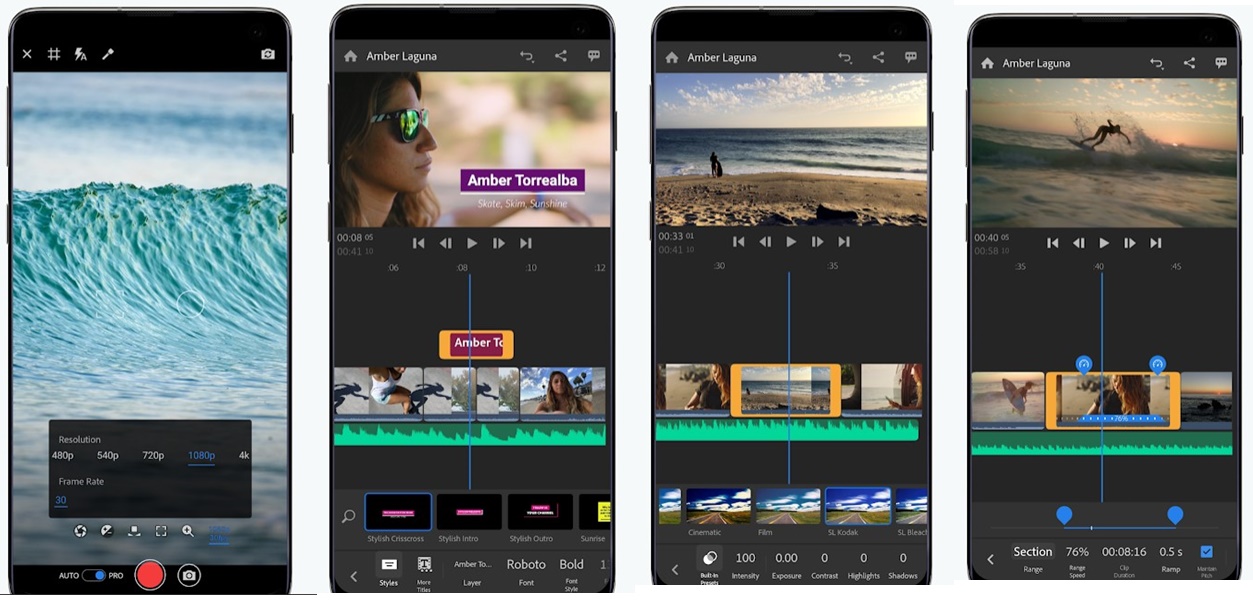This screenshot has height=600, width=1253.
Task: Open the Layer dropdown showing Amber To...
Action: [x=472, y=571]
